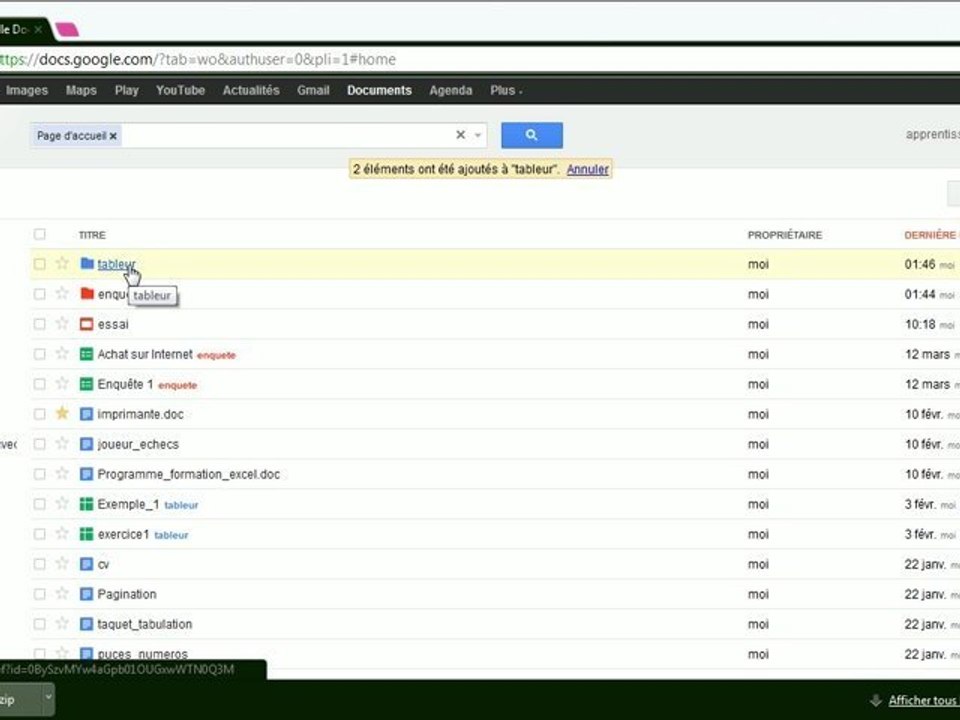
Task: Open Actualités in the Google bar
Action: coord(251,91)
